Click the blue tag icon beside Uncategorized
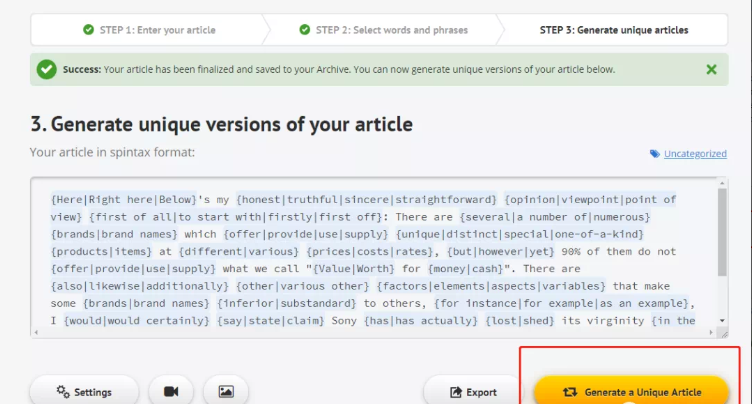 655,154
